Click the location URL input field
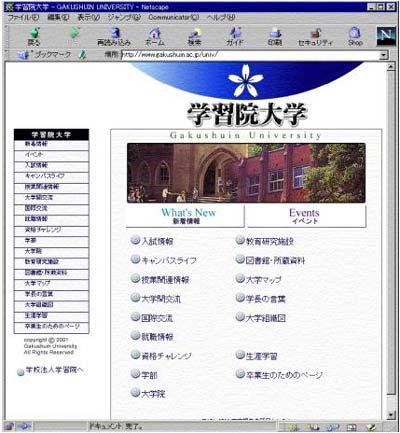Screen dimensions: 400x433 (250, 55)
